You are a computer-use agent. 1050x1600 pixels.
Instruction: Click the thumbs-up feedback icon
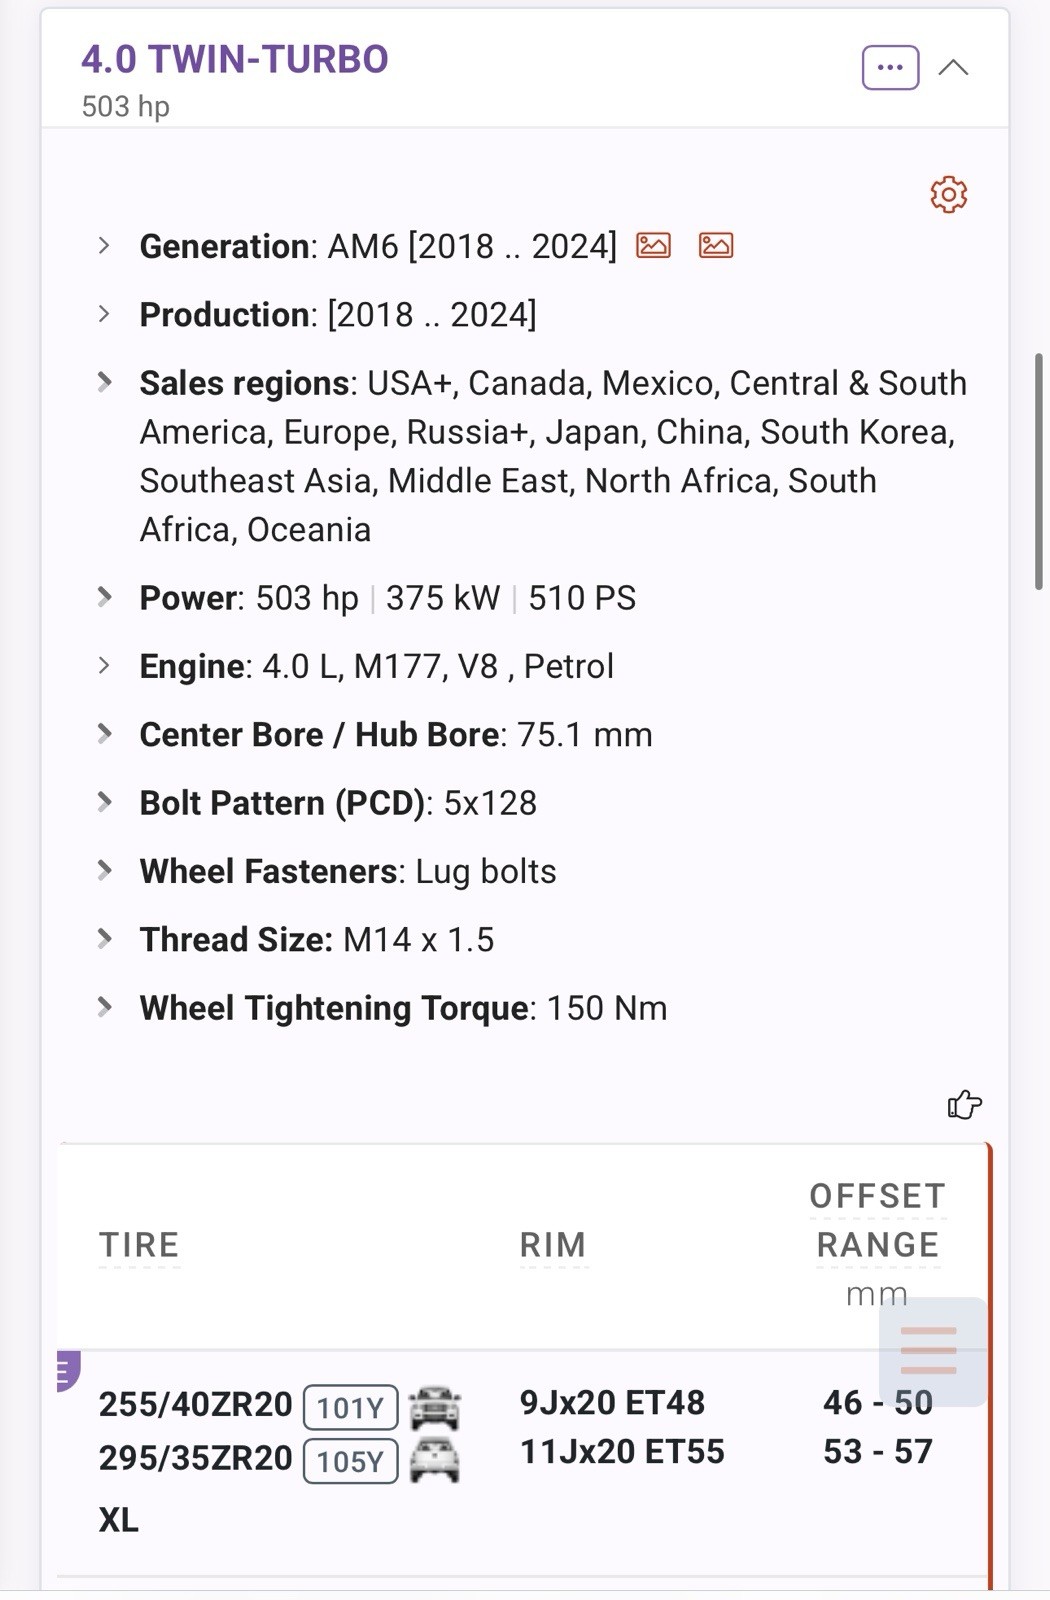pyautogui.click(x=964, y=1104)
